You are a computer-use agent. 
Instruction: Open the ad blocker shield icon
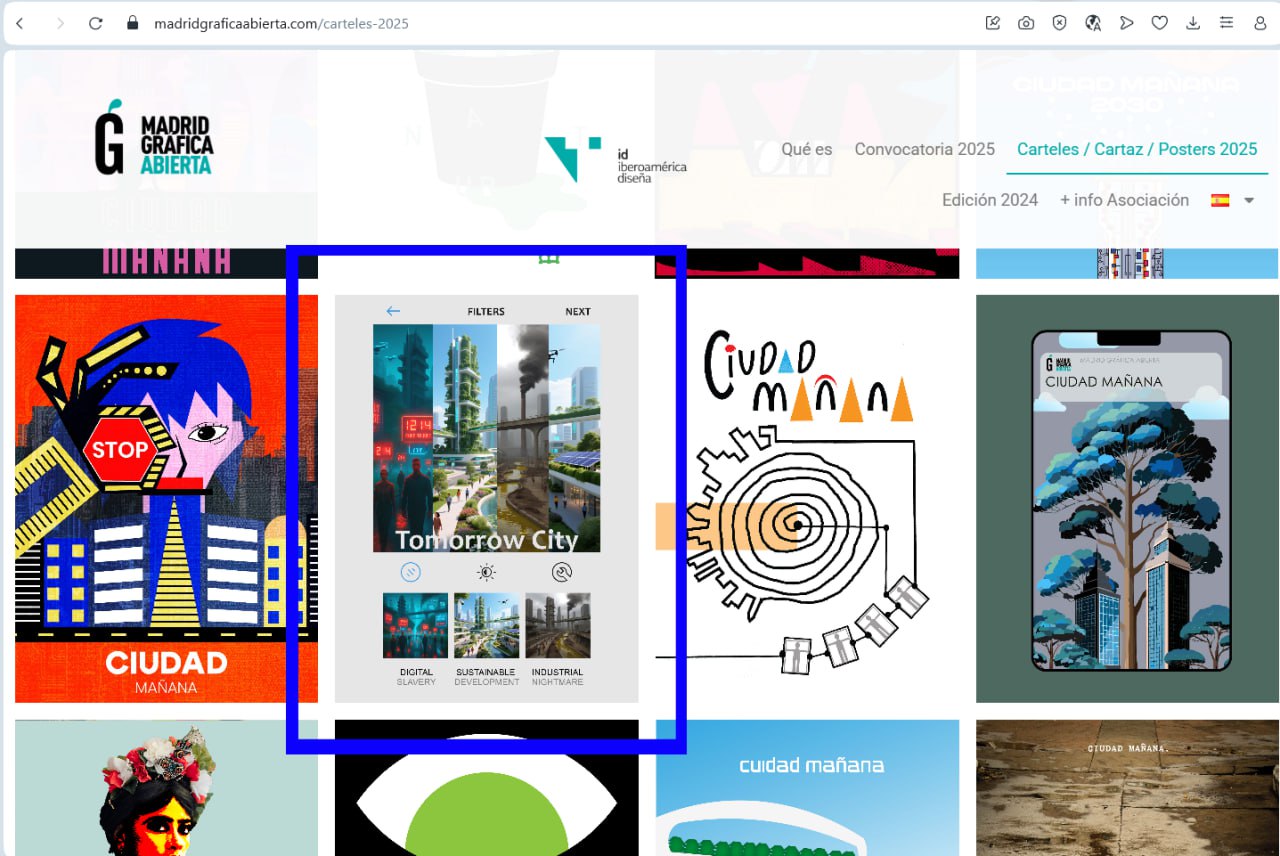[x=1060, y=23]
